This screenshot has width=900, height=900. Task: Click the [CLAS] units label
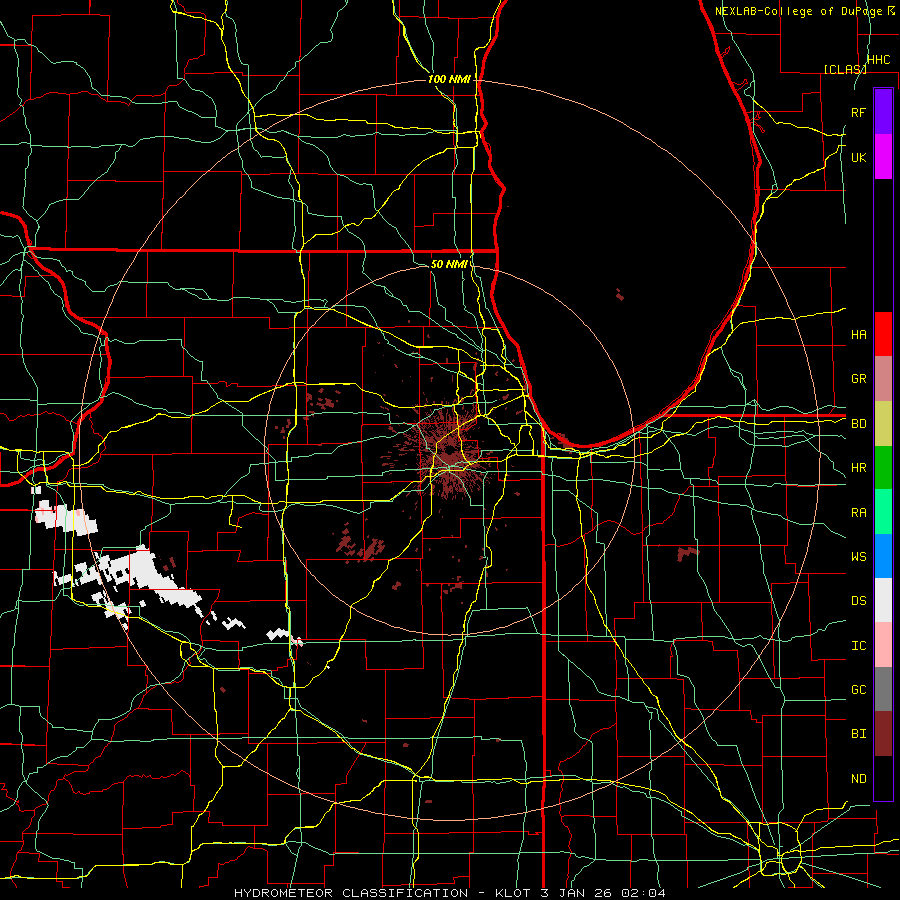pyautogui.click(x=845, y=69)
